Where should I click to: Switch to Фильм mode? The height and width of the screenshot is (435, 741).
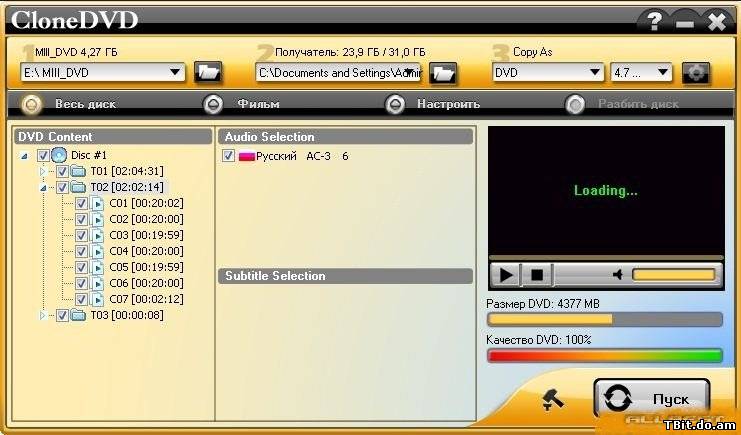(213, 104)
